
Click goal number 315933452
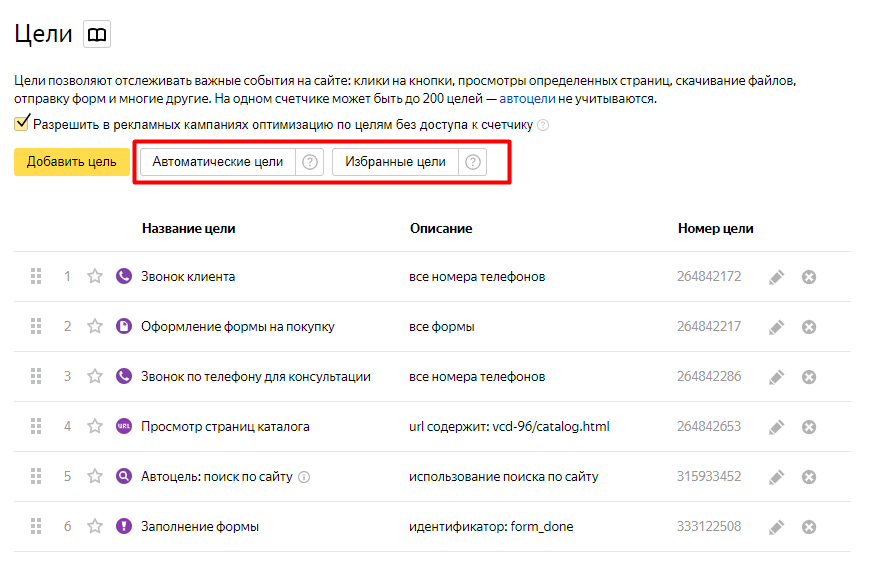point(709,476)
